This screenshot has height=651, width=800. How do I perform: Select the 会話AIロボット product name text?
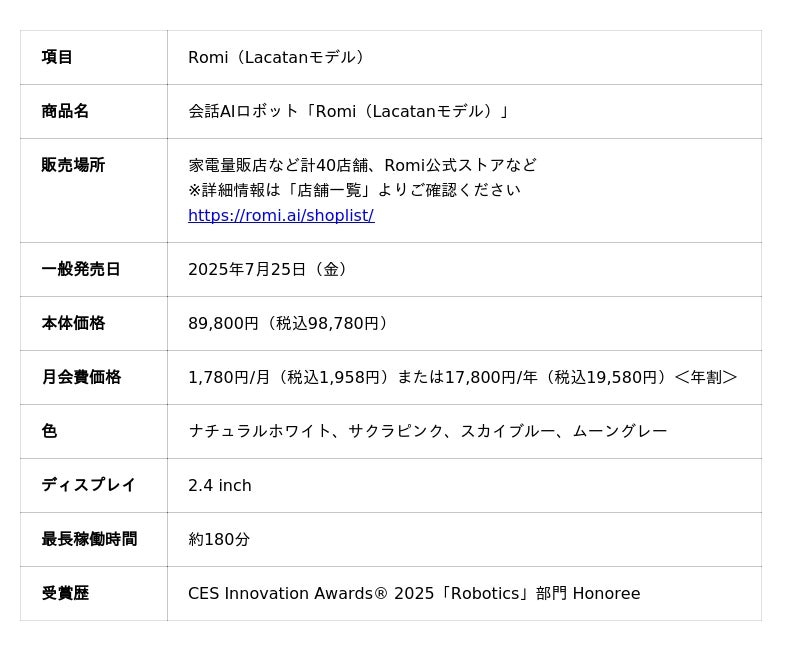tap(350, 112)
